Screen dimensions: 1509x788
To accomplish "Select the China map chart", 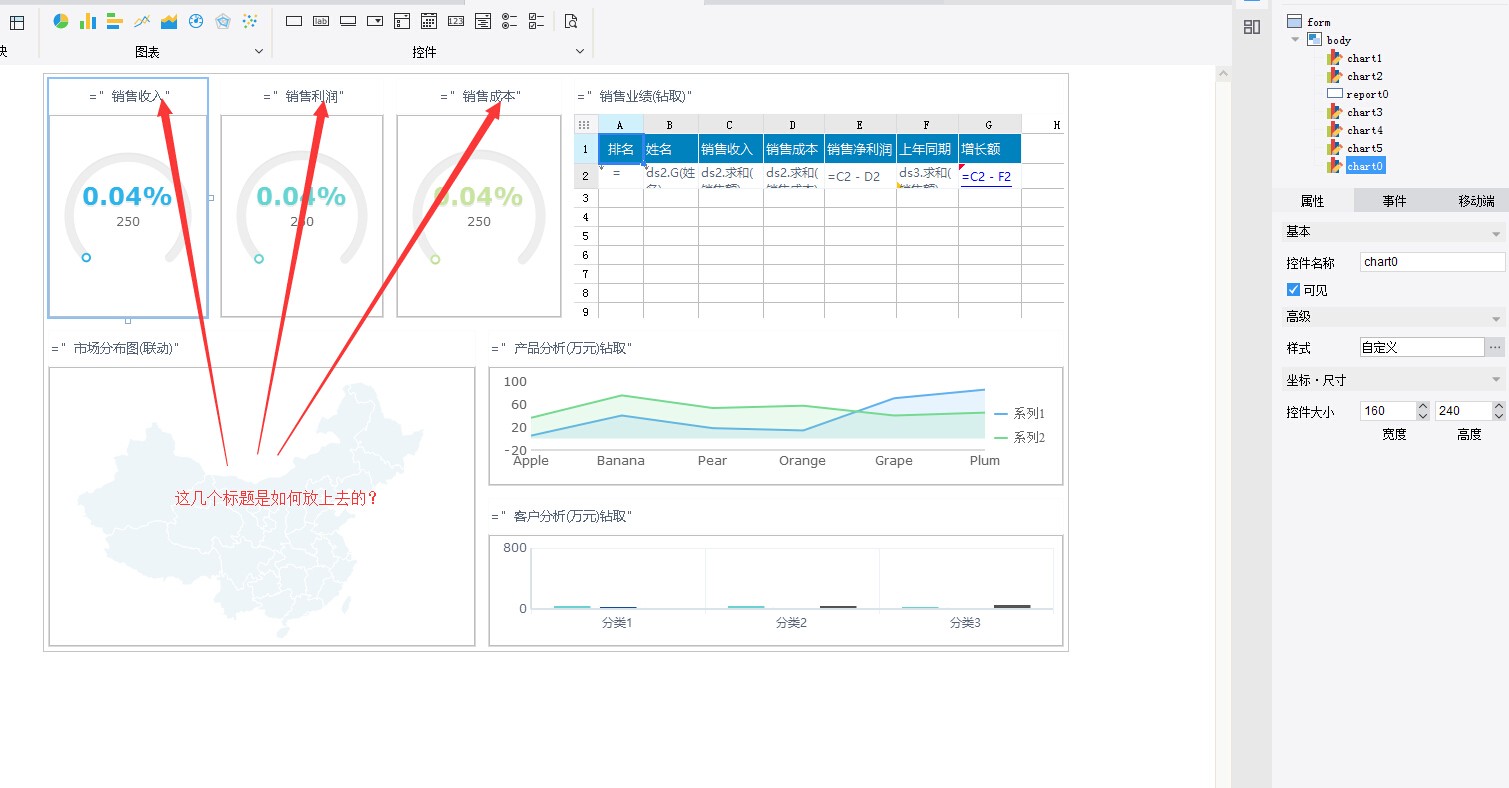I will click(262, 507).
